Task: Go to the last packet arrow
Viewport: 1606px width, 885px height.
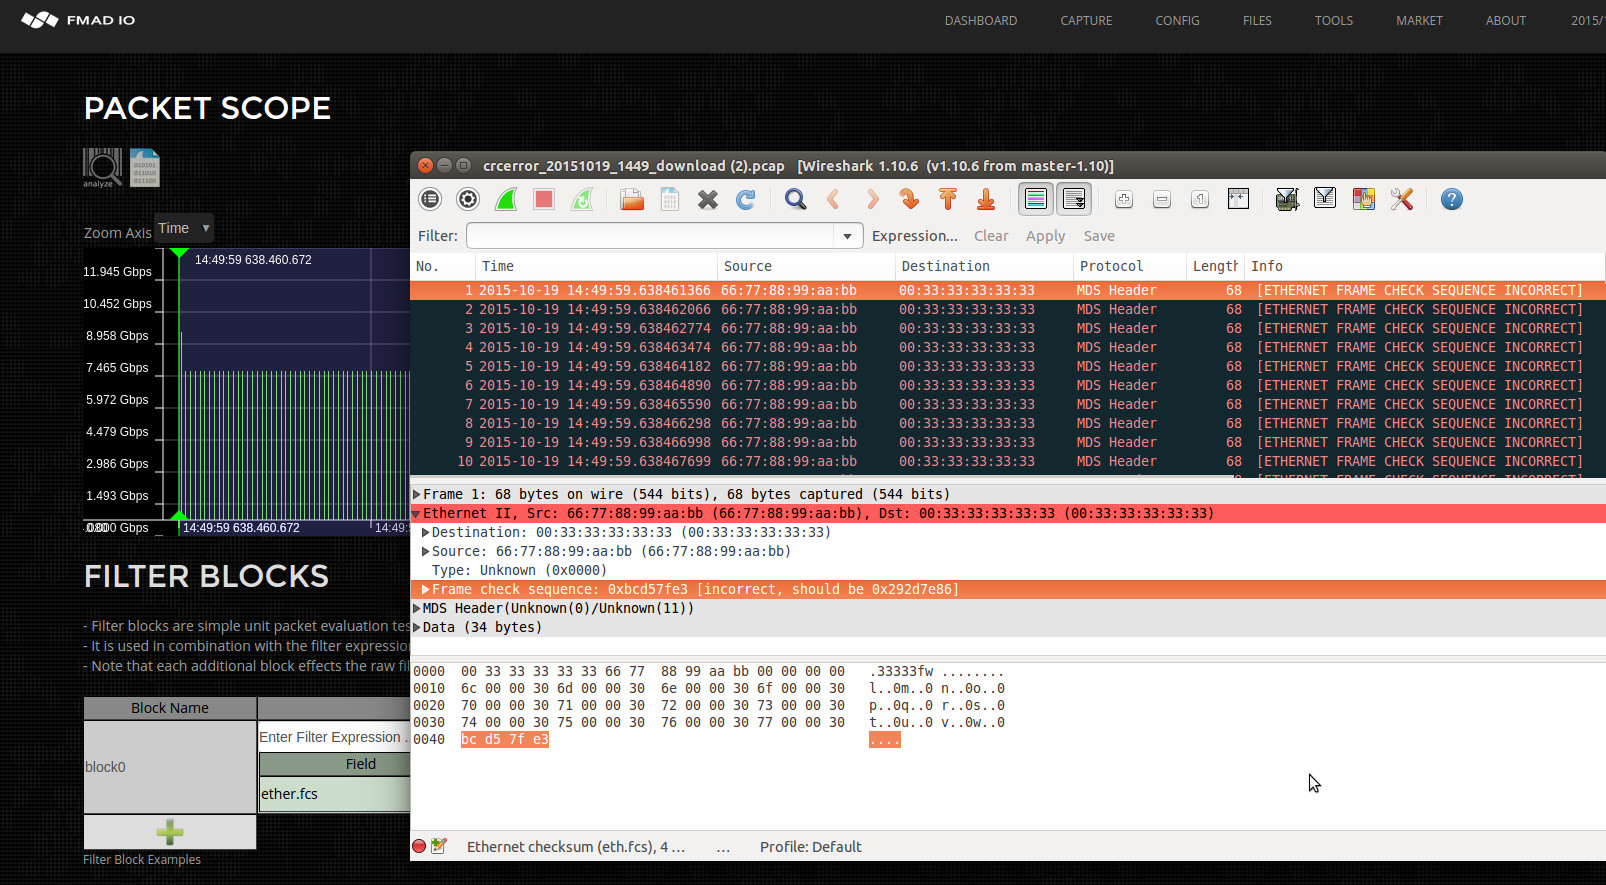Action: tap(986, 199)
